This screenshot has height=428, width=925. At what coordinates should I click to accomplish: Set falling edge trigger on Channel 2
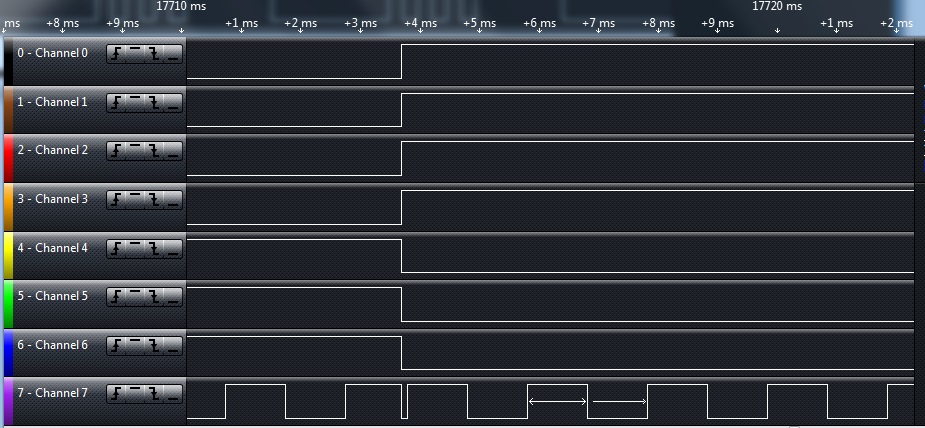pyautogui.click(x=154, y=152)
